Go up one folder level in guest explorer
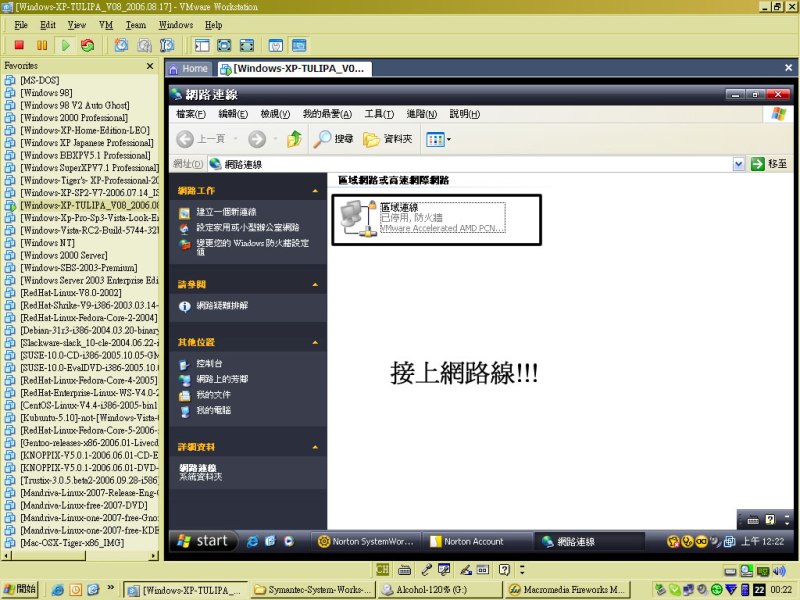The width and height of the screenshot is (800, 600). 294,139
